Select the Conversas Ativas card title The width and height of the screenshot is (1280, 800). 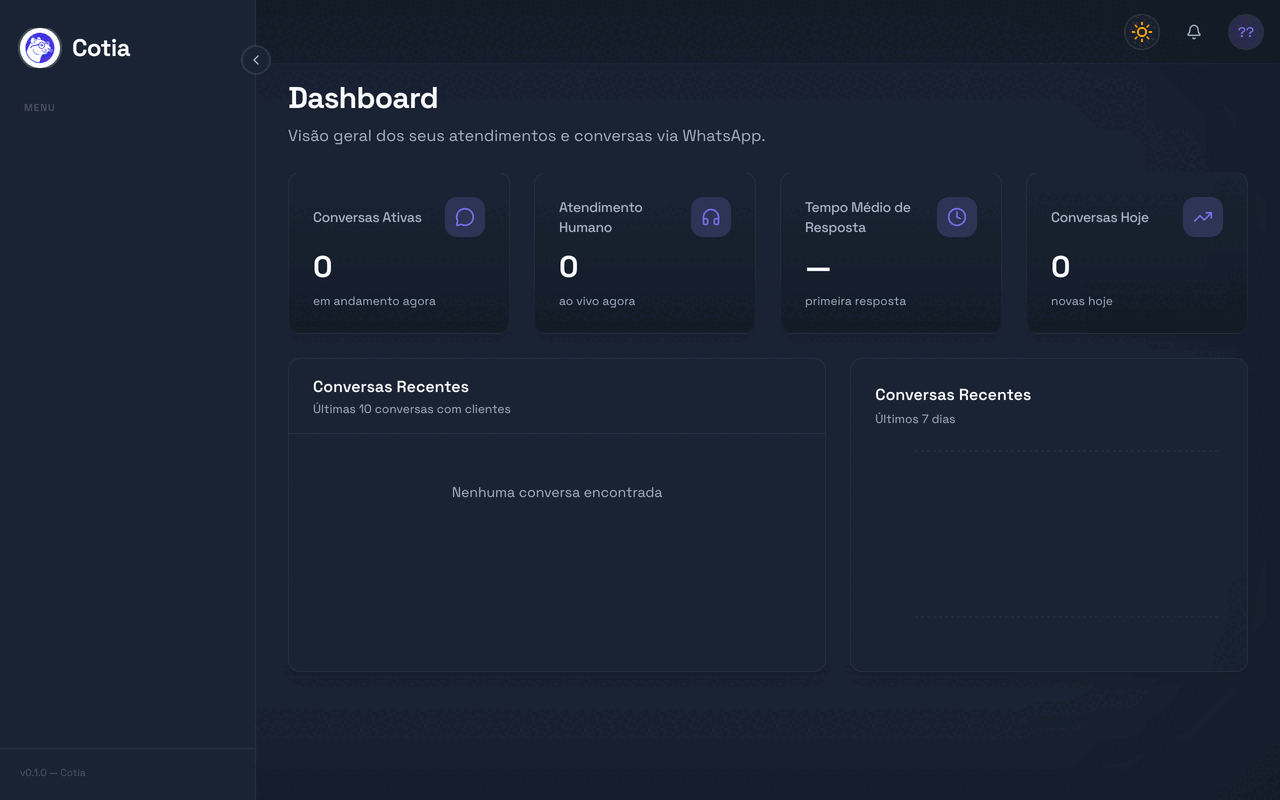point(367,217)
